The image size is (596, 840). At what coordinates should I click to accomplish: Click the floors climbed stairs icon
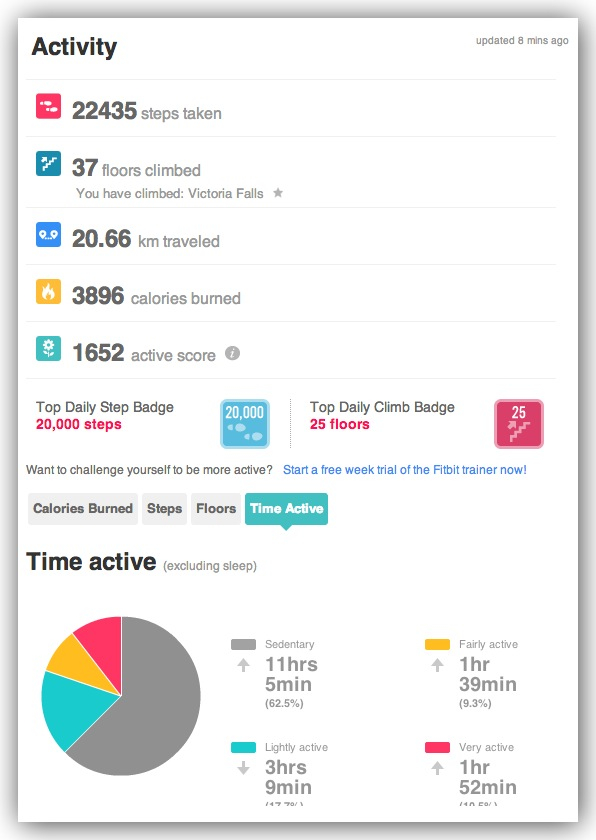click(x=48, y=163)
